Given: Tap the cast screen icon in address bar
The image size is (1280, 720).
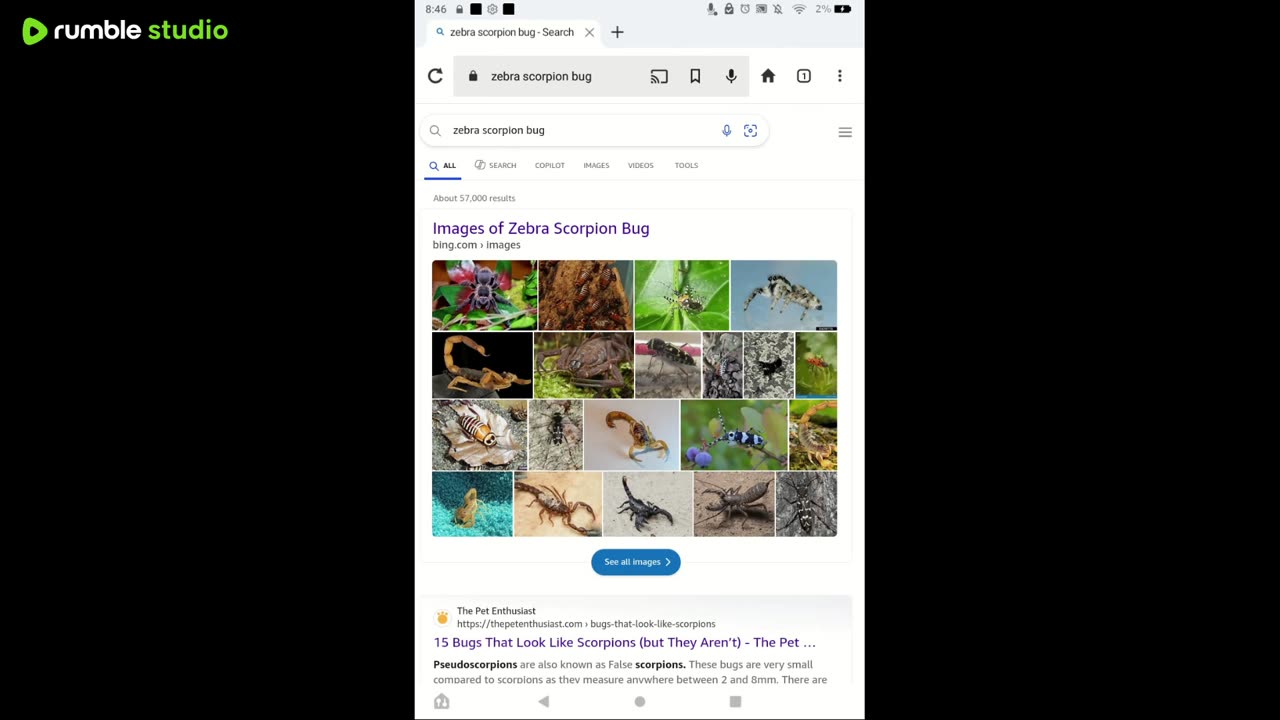Looking at the screenshot, I should (659, 76).
